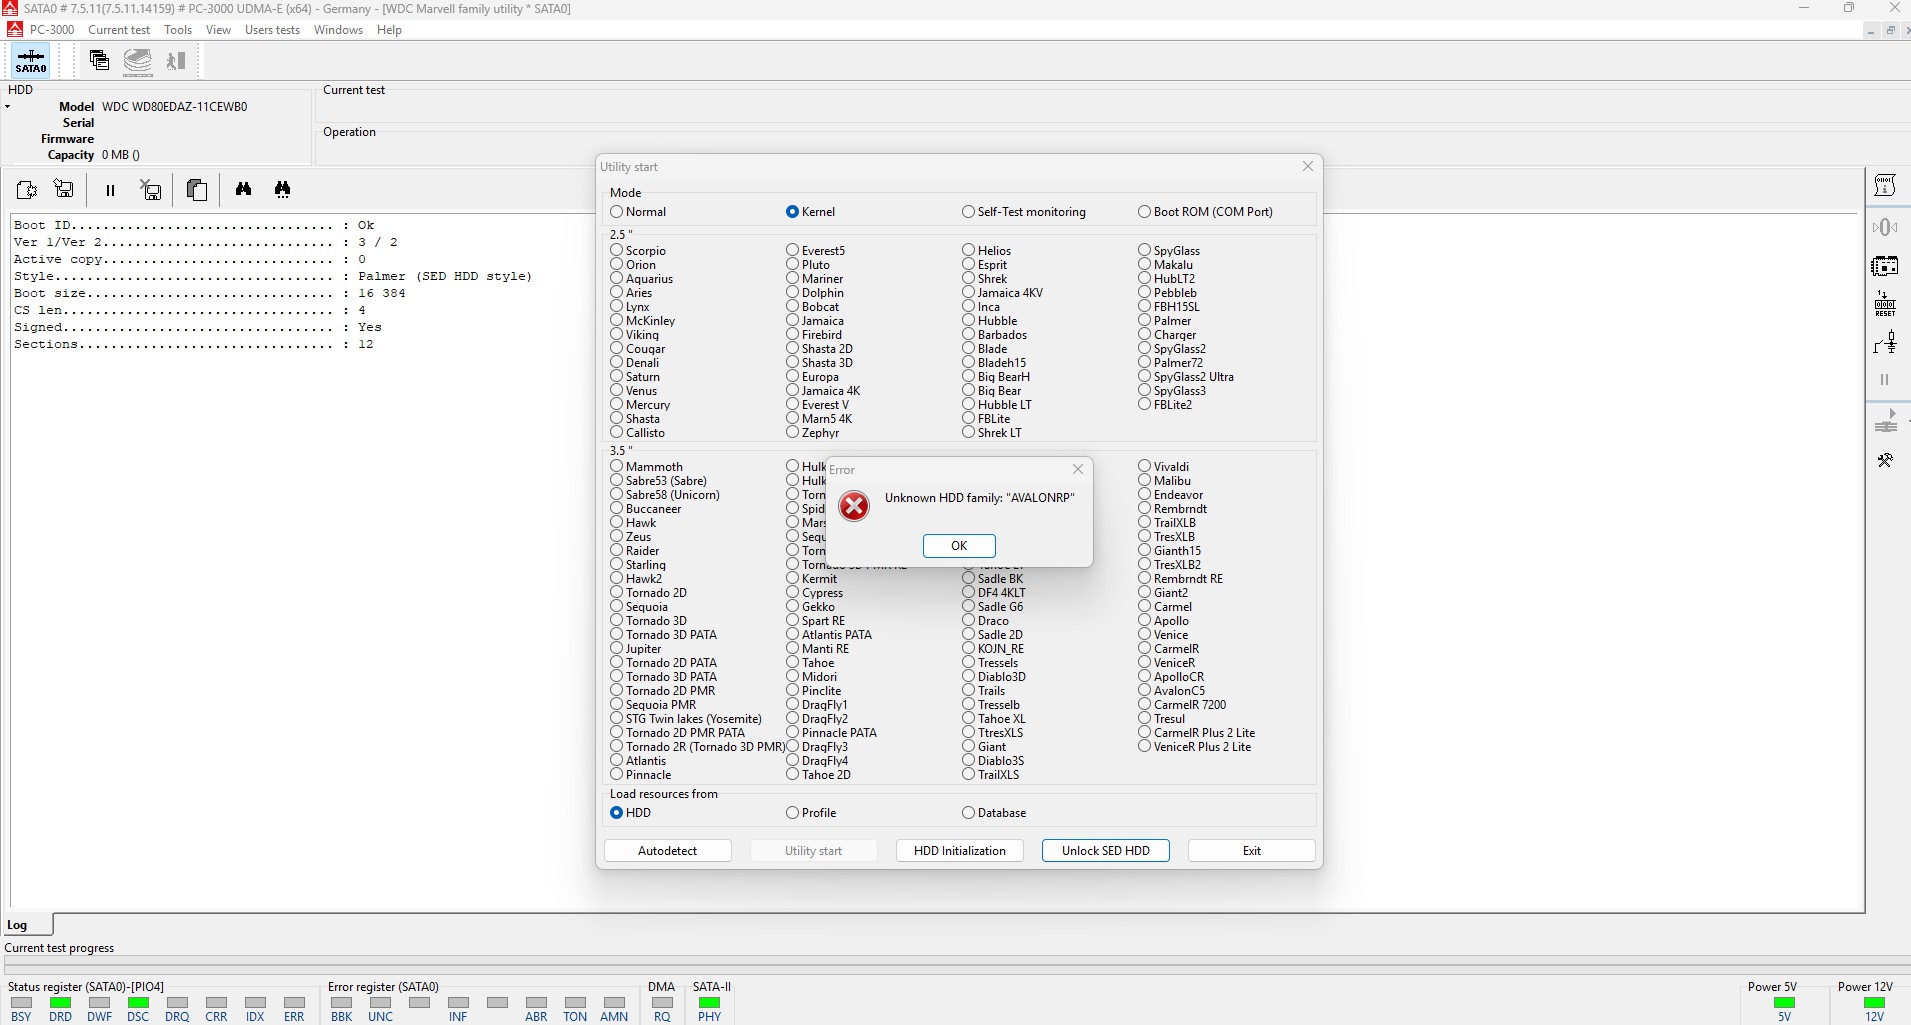Viewport: 1911px width, 1025px height.
Task: Click the greyed running man exit icon
Action: coord(176,61)
